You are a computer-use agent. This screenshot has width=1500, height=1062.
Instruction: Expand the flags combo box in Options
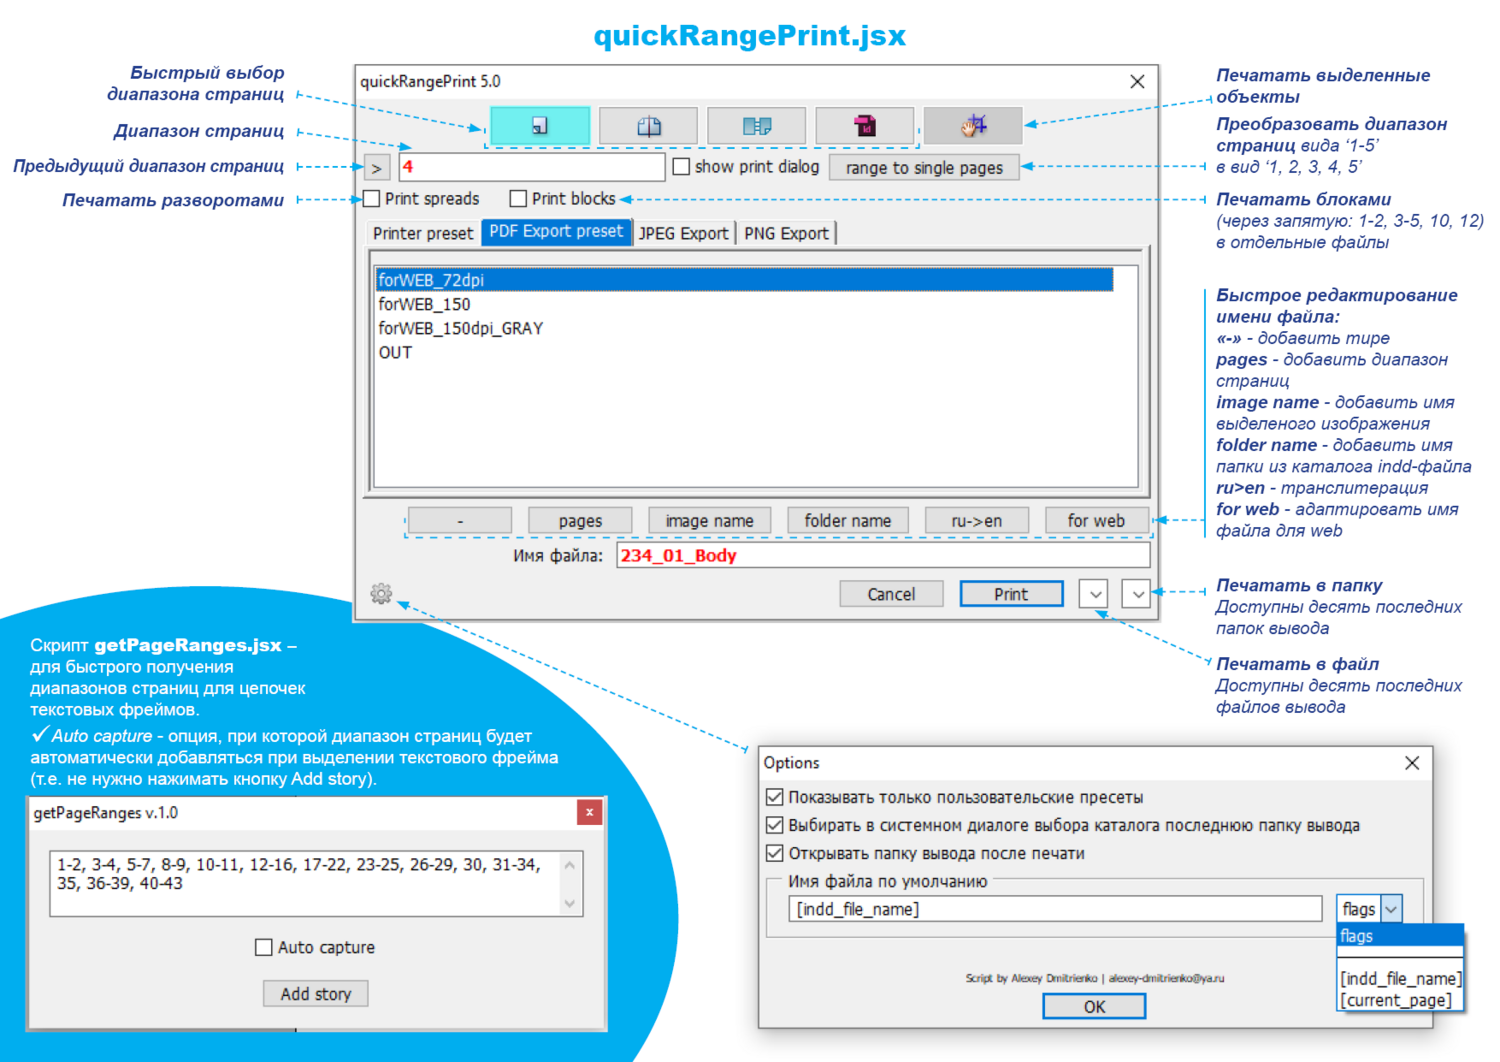click(x=1391, y=909)
